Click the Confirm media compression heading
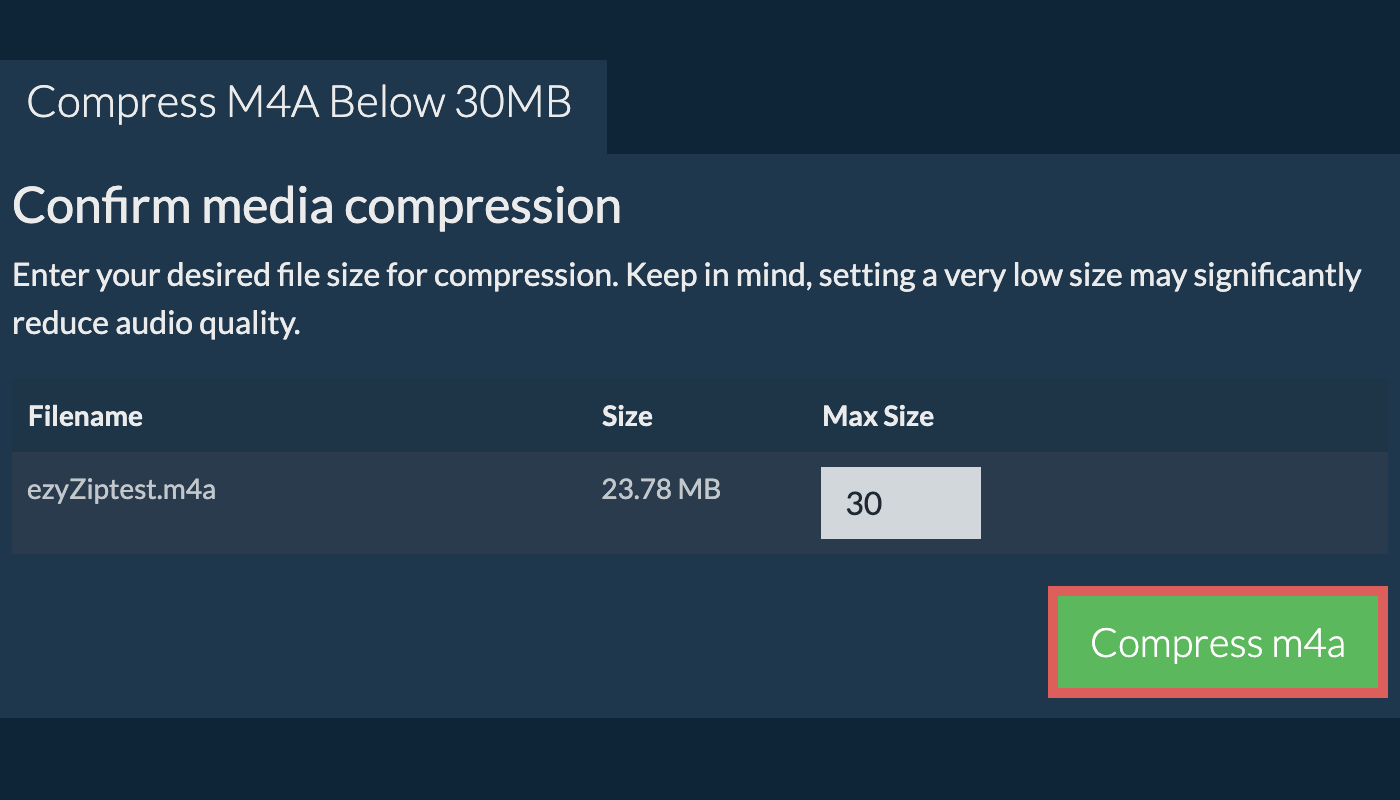 point(317,206)
